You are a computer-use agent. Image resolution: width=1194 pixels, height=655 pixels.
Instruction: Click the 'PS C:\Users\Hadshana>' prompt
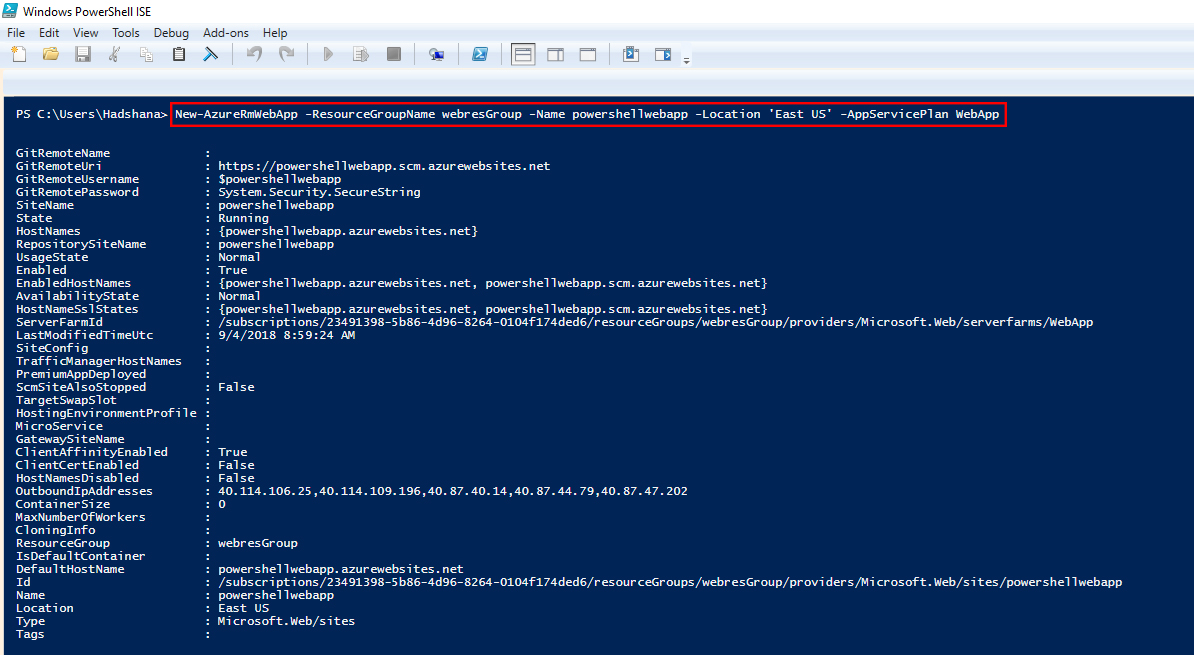[91, 114]
